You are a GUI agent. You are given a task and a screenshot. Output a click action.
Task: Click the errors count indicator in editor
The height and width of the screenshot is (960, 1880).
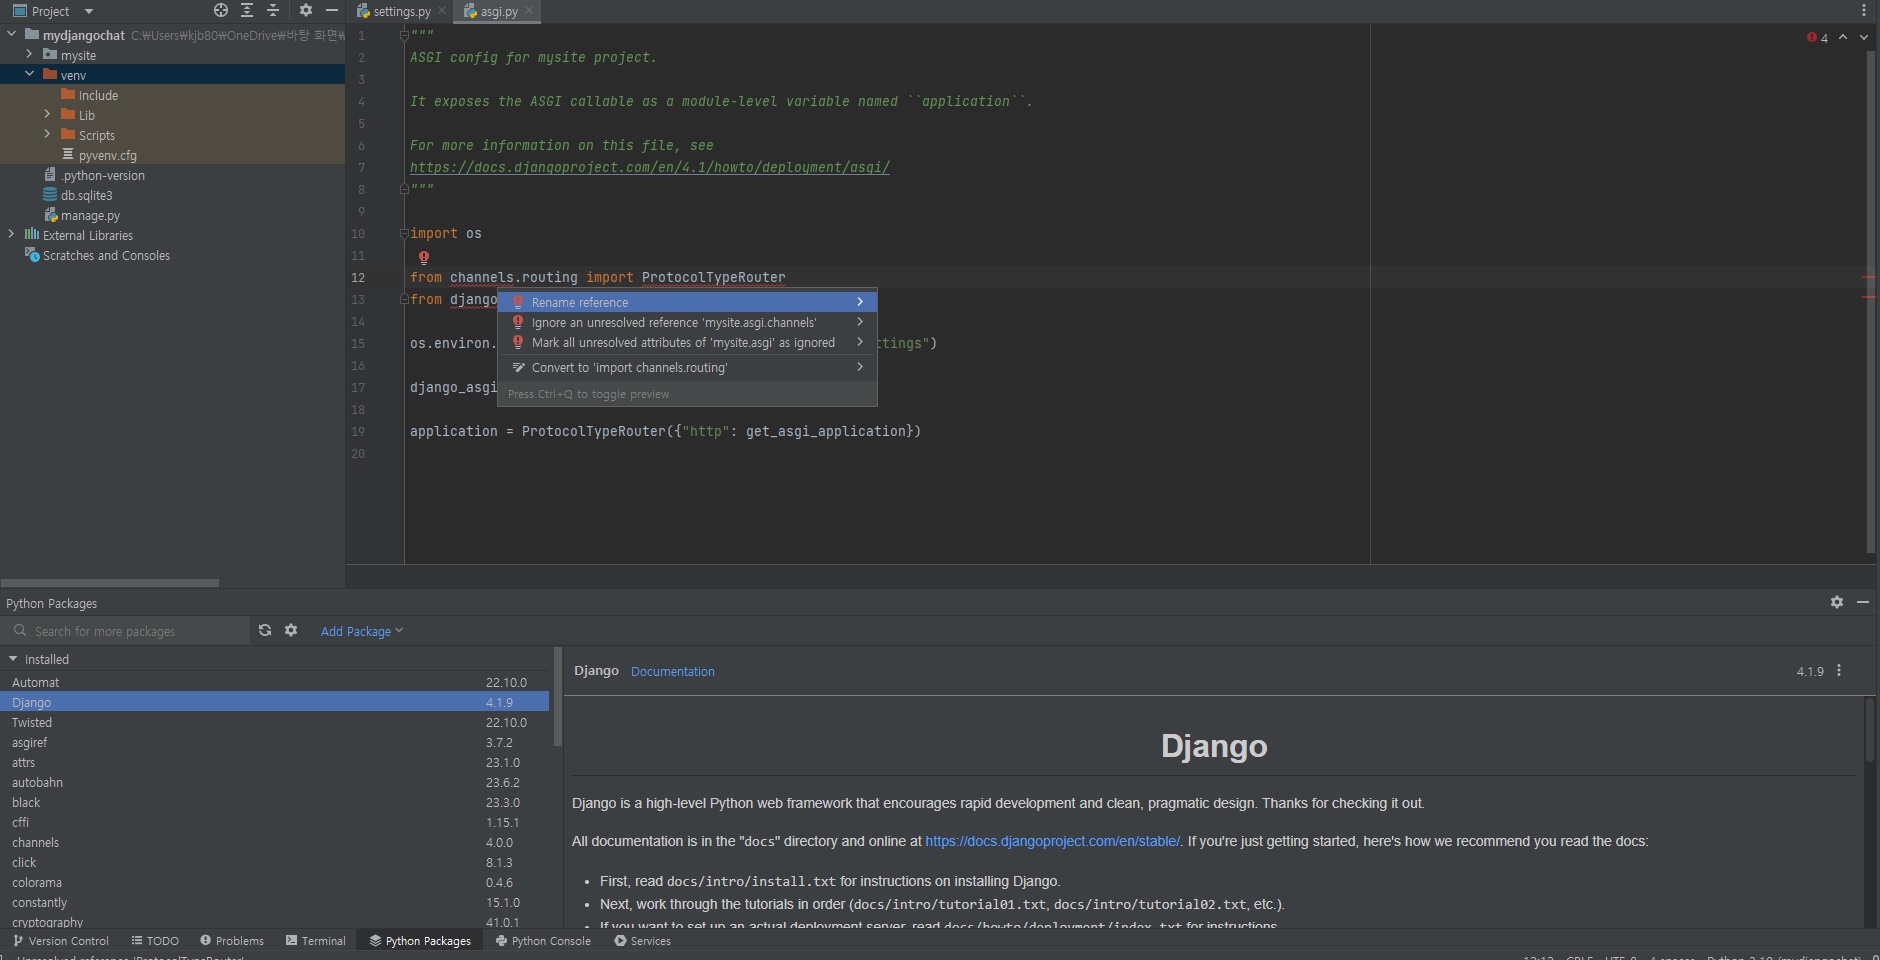[x=1817, y=37]
